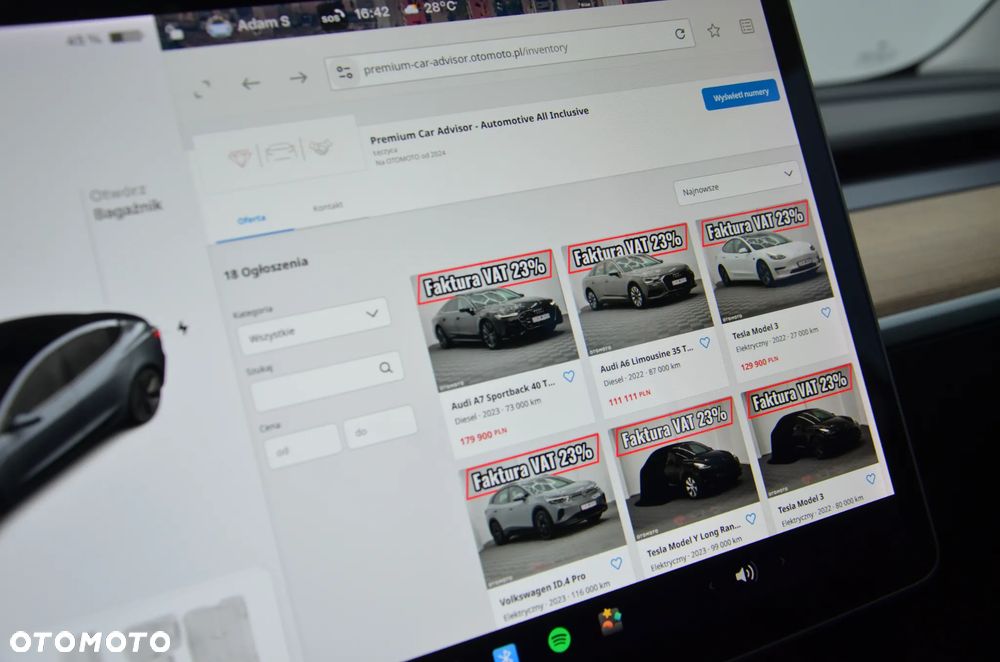Open Audi A6 Limousine 35 T... title

[646, 359]
